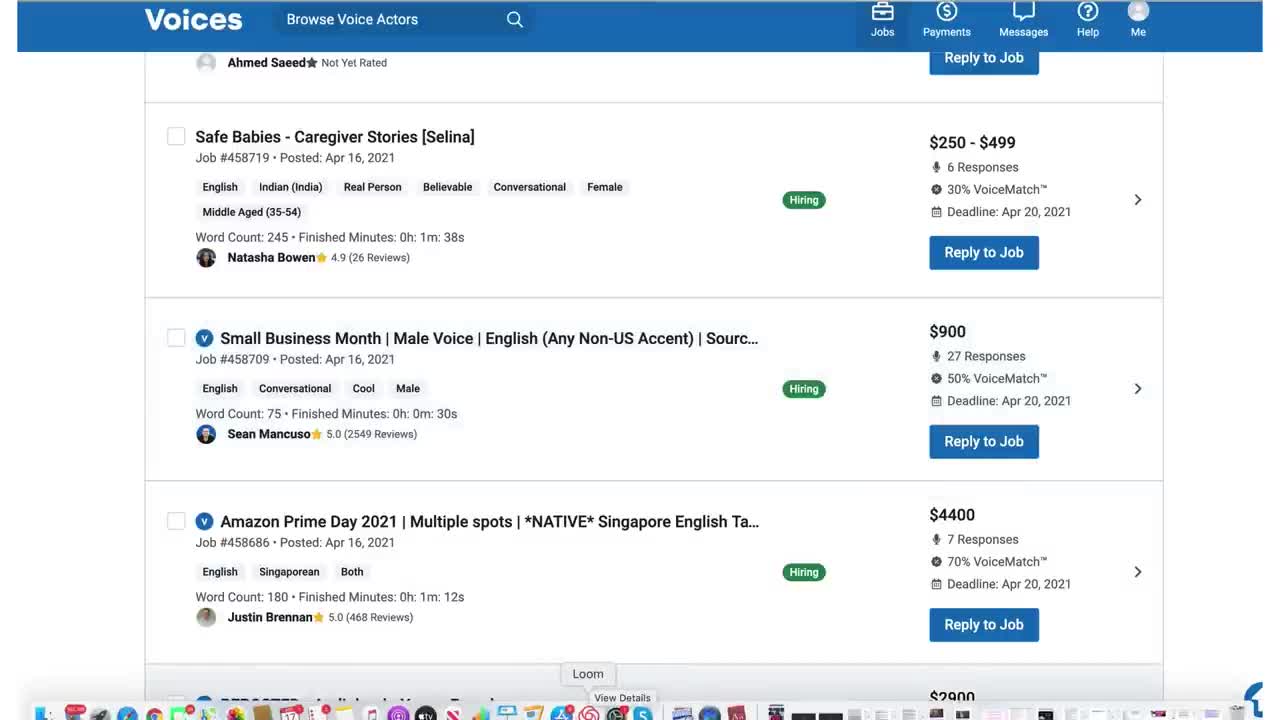Open Sean Mancuso's profile name
This screenshot has width=1280, height=720.
click(269, 434)
